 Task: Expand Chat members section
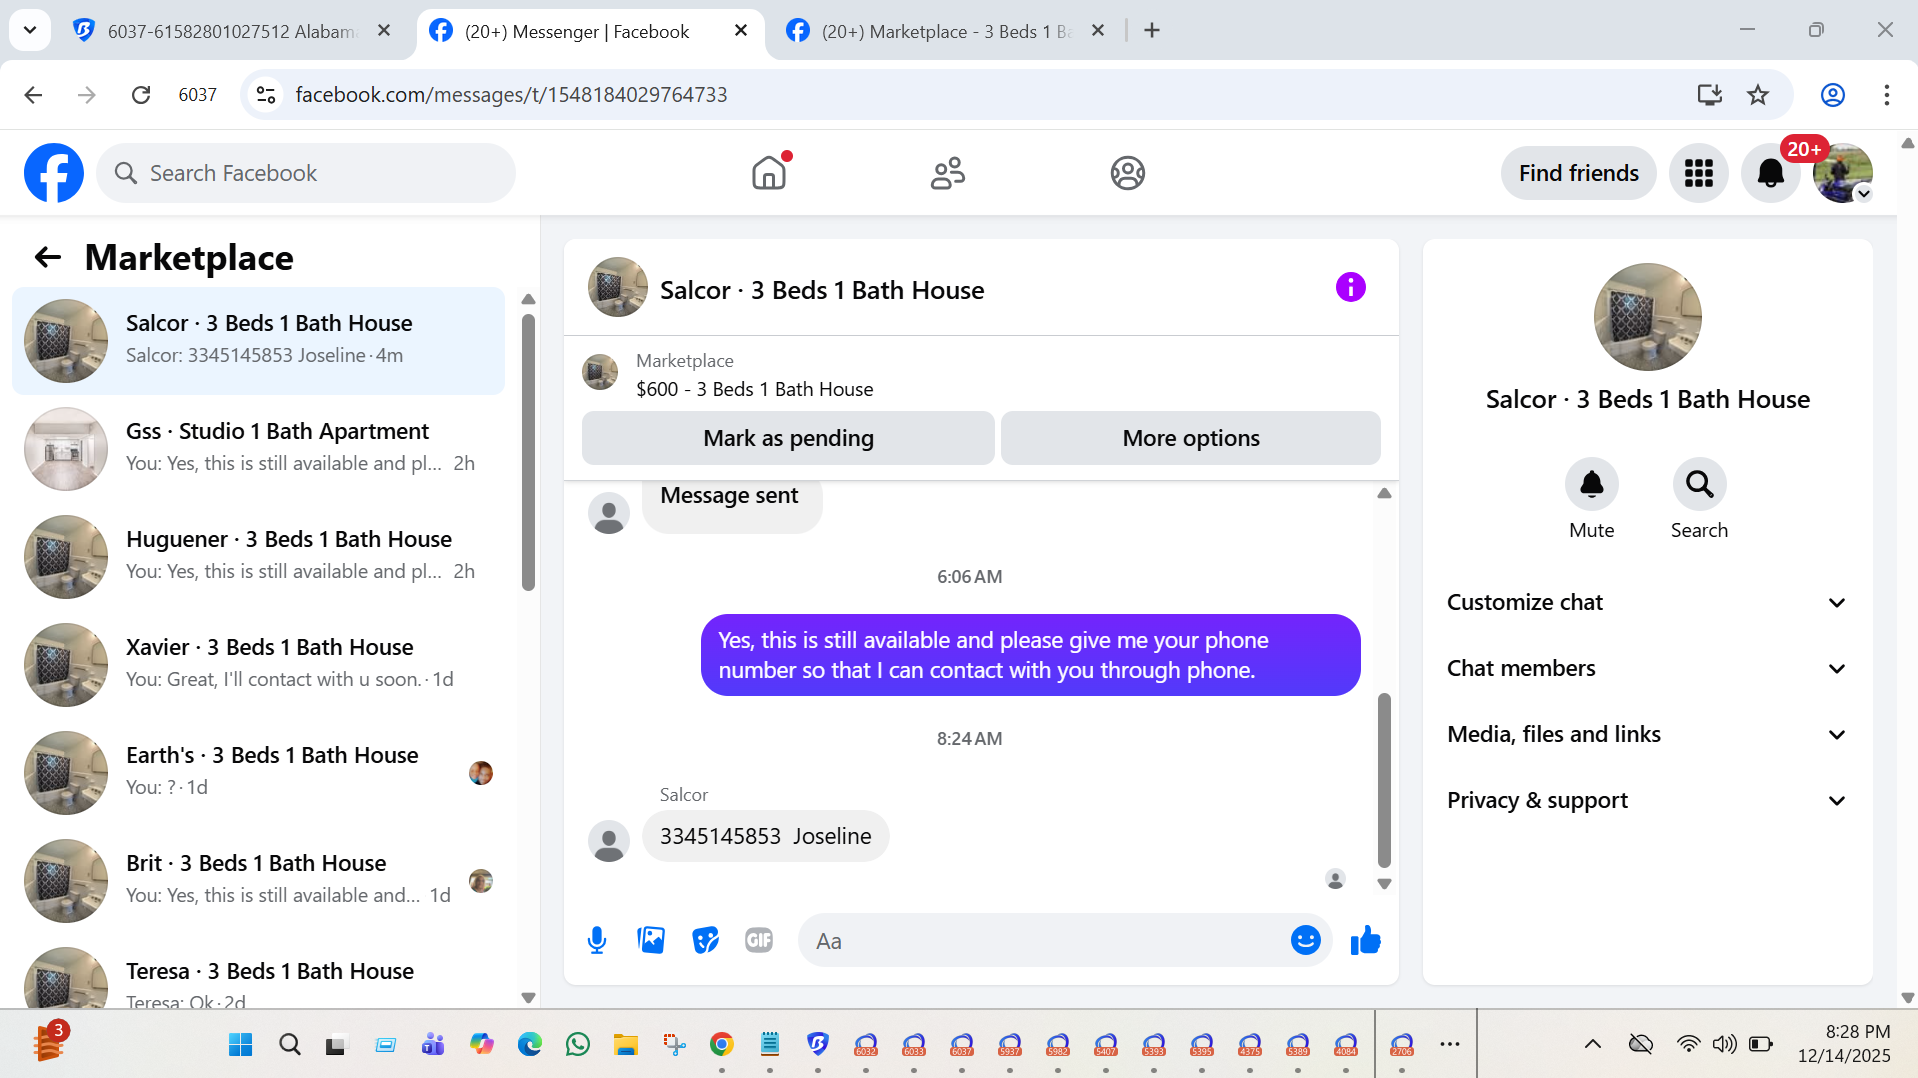pyautogui.click(x=1646, y=668)
